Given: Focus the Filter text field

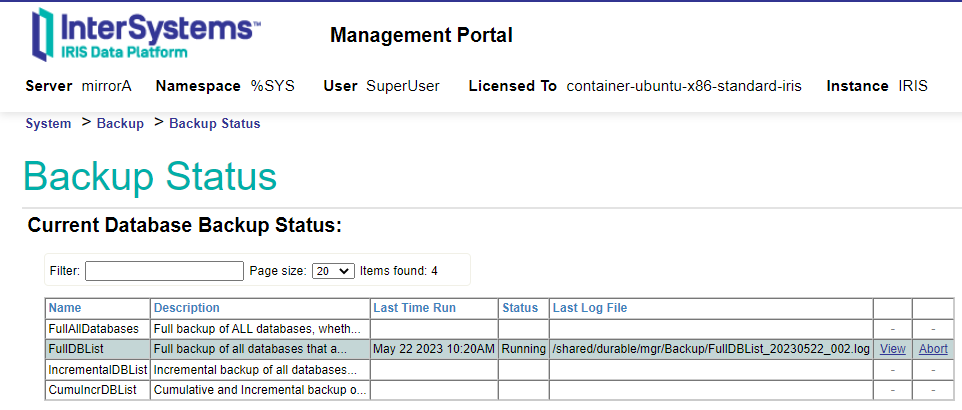Looking at the screenshot, I should pyautogui.click(x=164, y=271).
